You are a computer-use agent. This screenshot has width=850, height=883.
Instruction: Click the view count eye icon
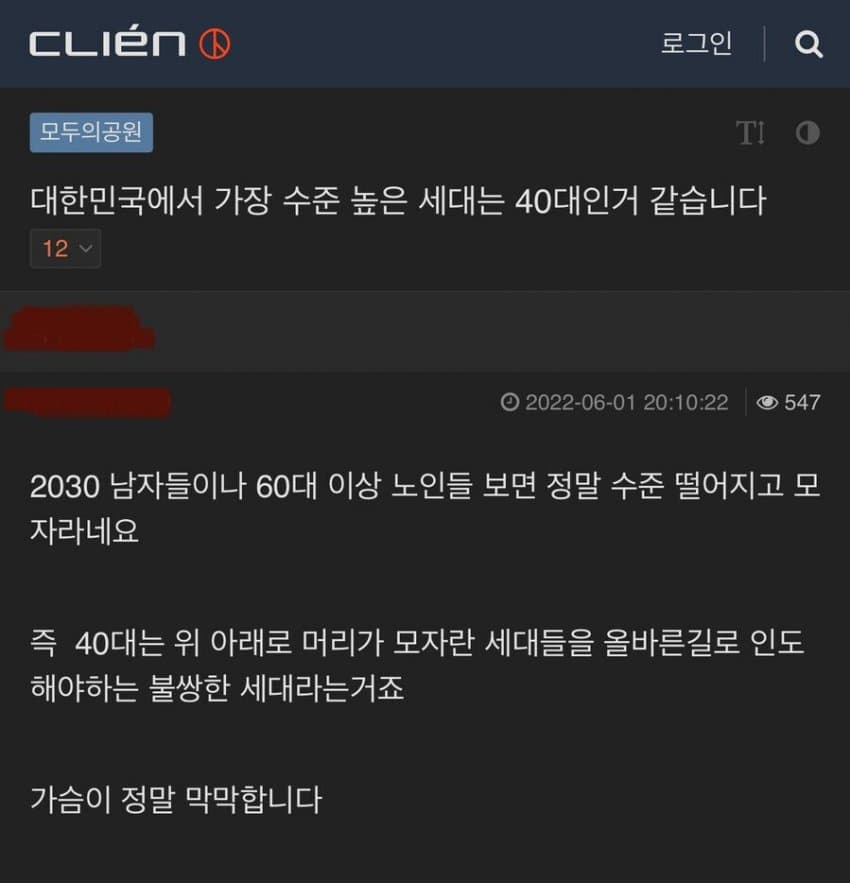[767, 403]
